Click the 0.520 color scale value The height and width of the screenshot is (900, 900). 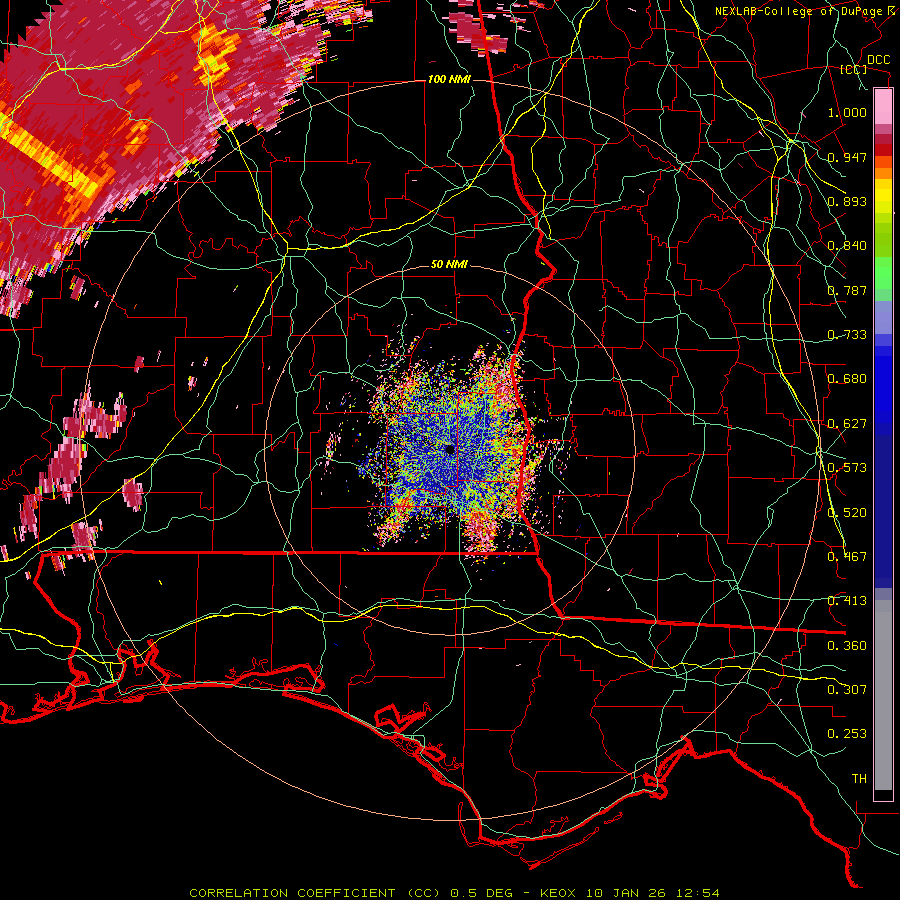pyautogui.click(x=847, y=513)
